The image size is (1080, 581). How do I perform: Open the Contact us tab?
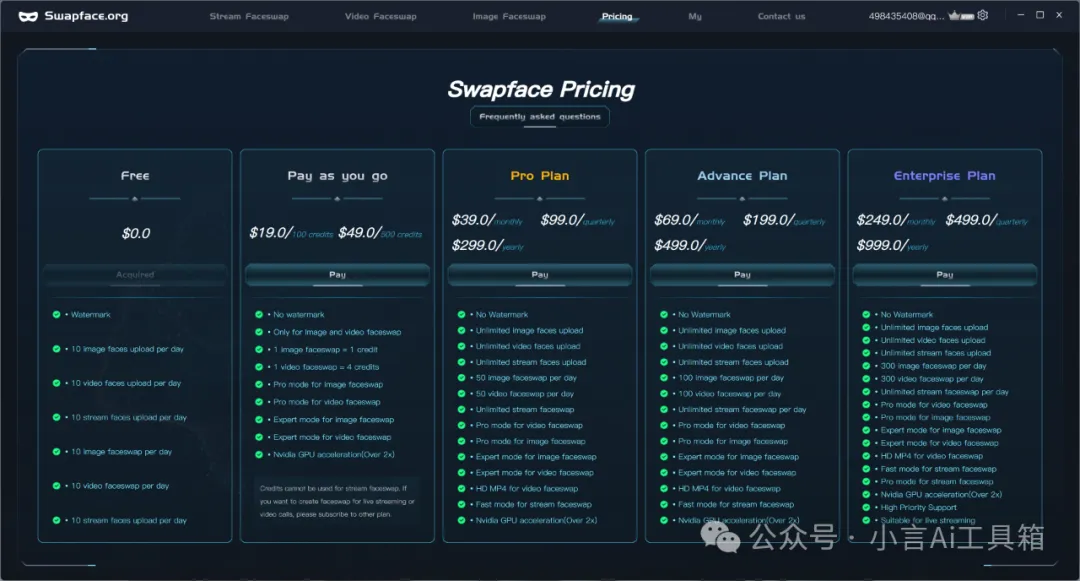[x=781, y=16]
